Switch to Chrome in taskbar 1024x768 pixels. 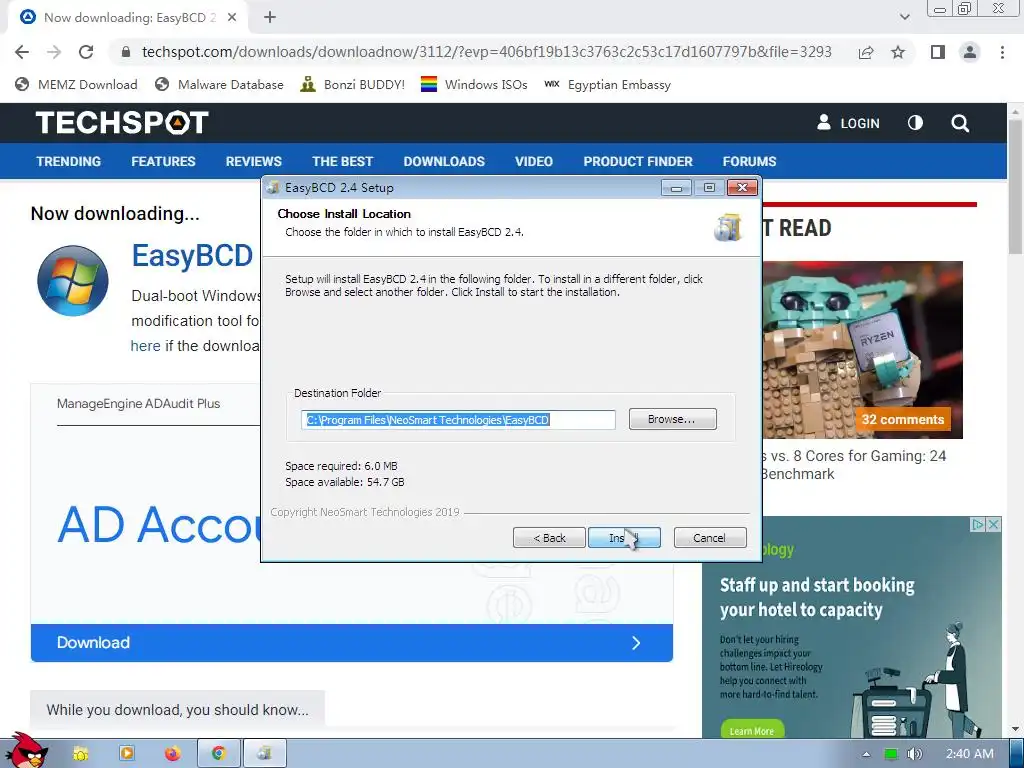219,754
